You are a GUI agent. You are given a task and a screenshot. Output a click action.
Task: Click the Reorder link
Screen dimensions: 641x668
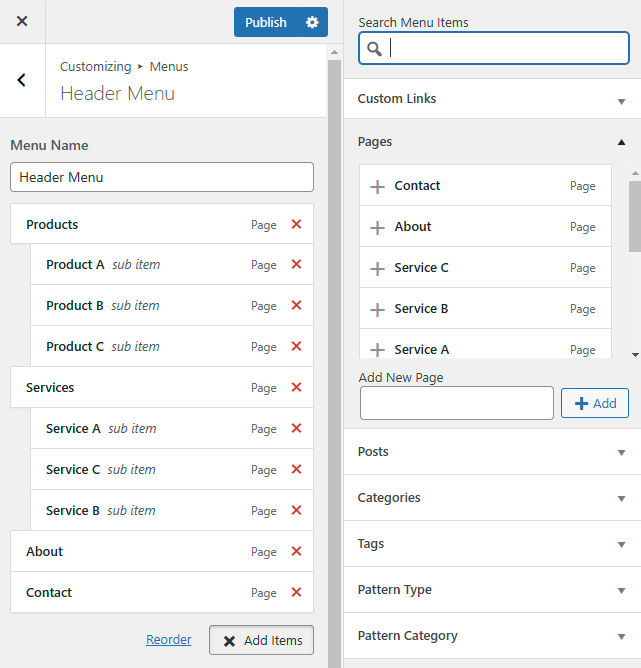pyautogui.click(x=169, y=640)
